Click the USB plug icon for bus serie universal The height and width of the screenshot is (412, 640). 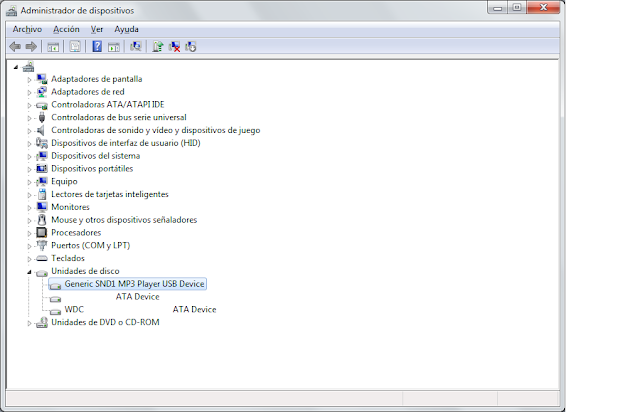(42, 118)
